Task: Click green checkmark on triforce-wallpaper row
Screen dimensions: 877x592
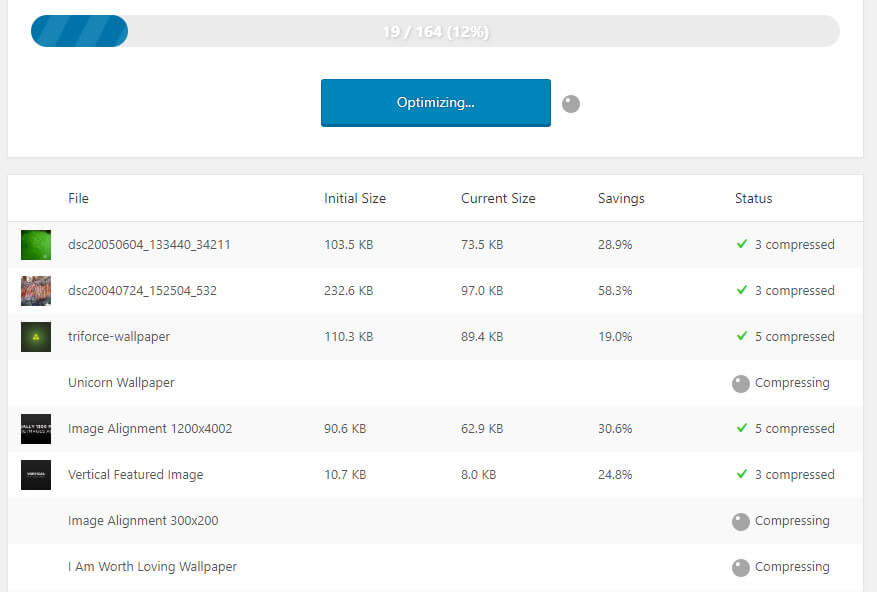Action: point(741,336)
